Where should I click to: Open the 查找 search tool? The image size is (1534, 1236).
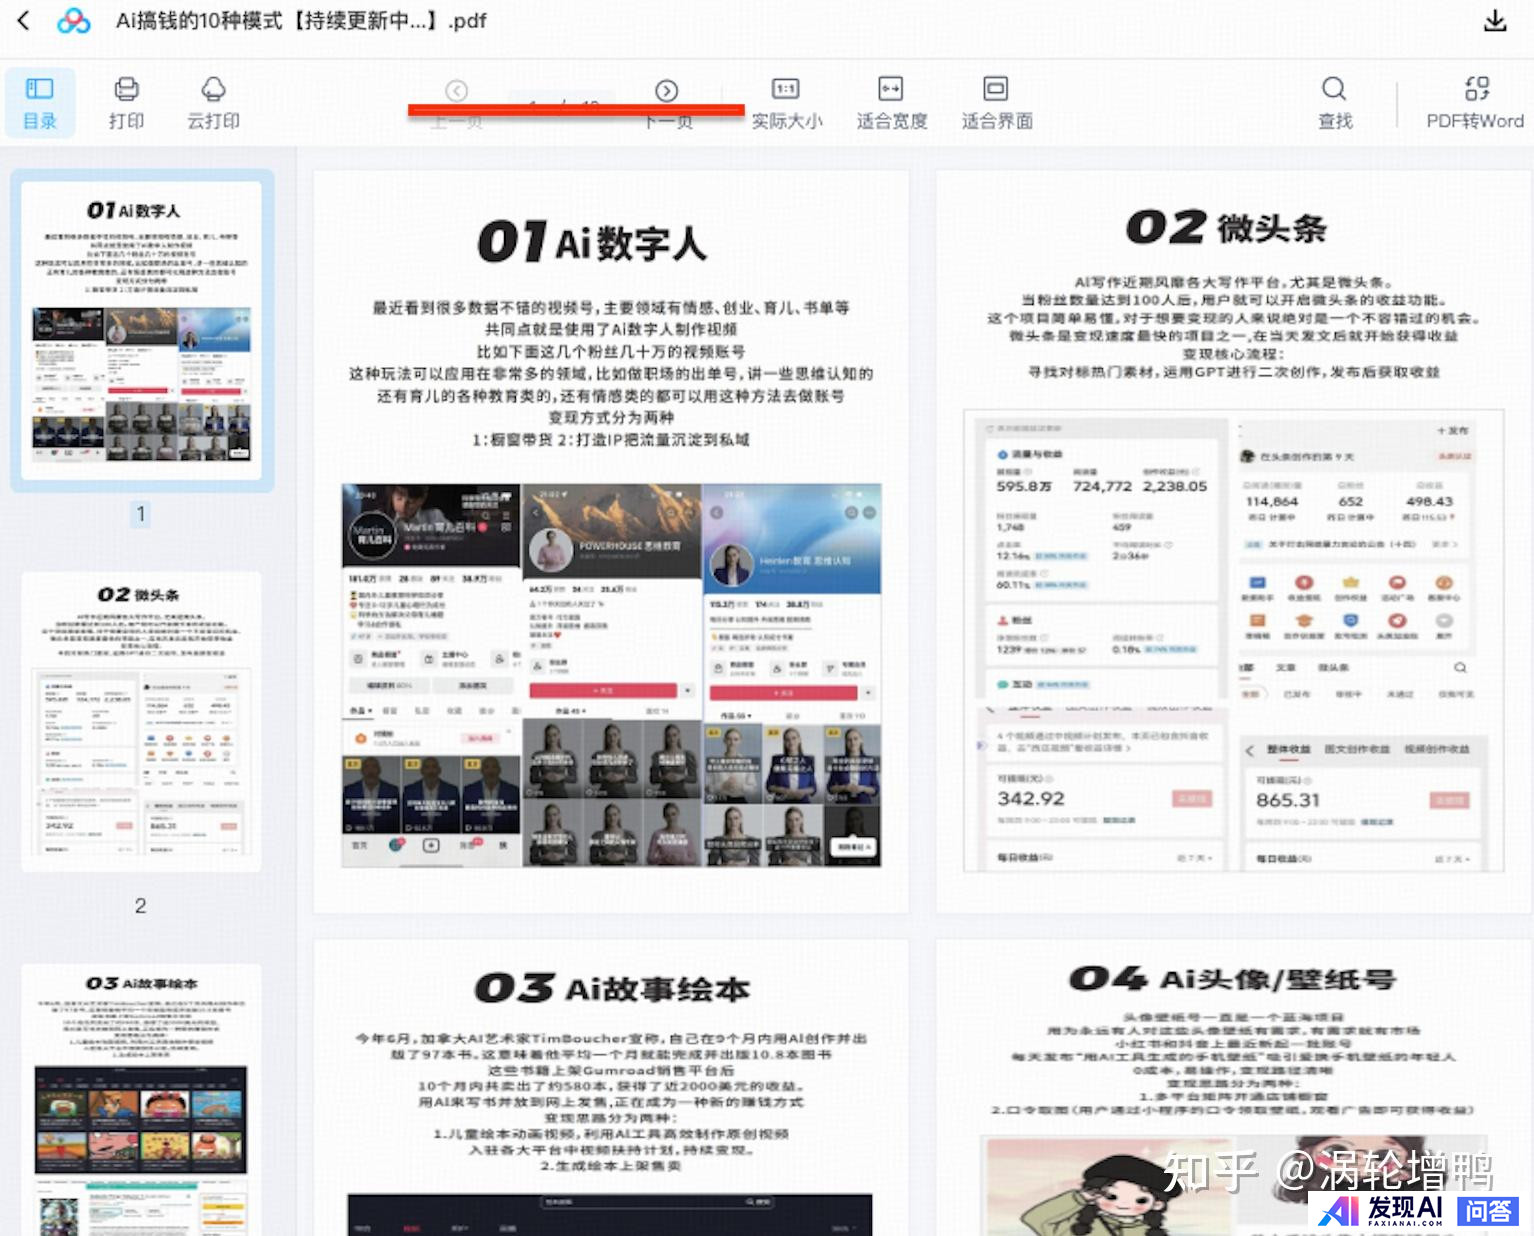click(x=1334, y=102)
